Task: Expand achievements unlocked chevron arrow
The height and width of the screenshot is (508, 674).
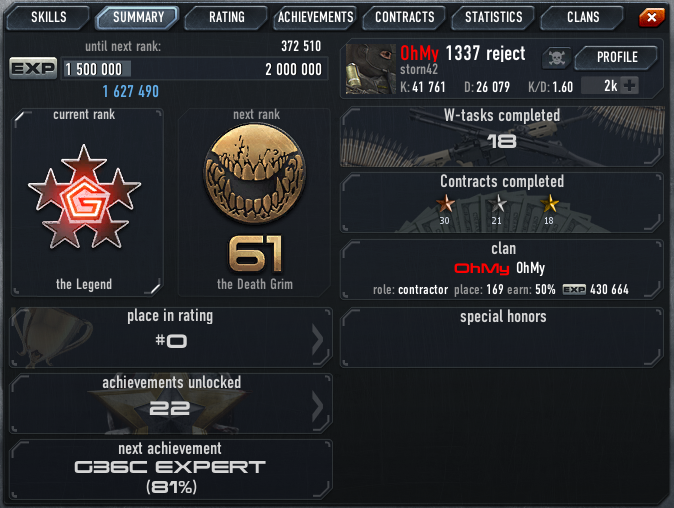Action: click(x=317, y=405)
